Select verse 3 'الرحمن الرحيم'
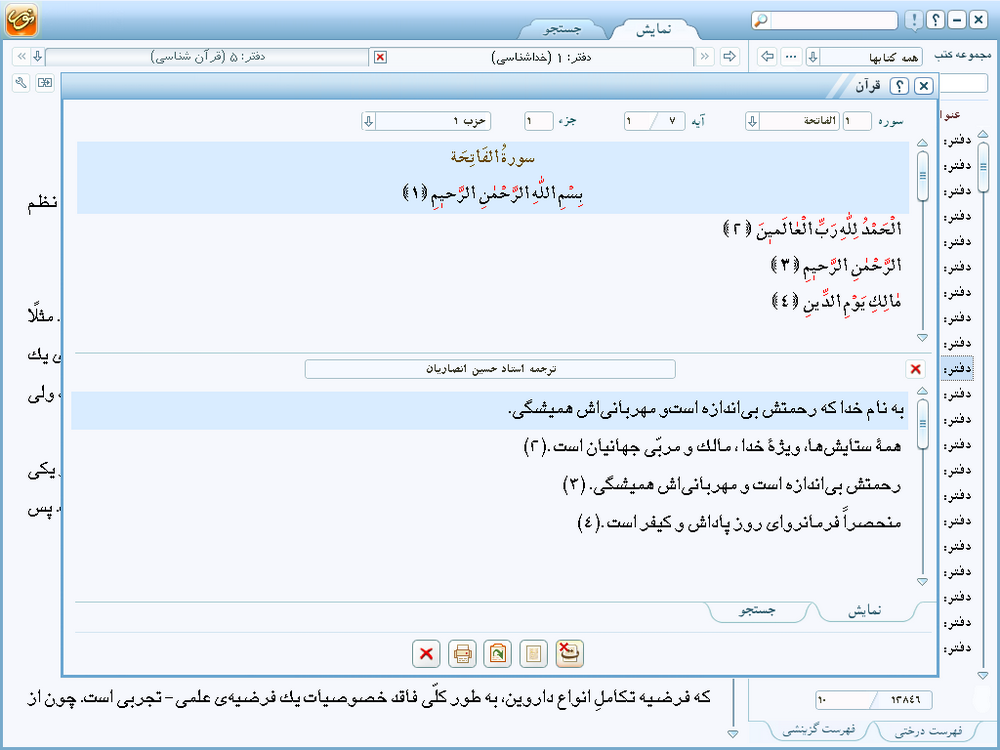Screen dimensions: 1000x750 point(837,265)
